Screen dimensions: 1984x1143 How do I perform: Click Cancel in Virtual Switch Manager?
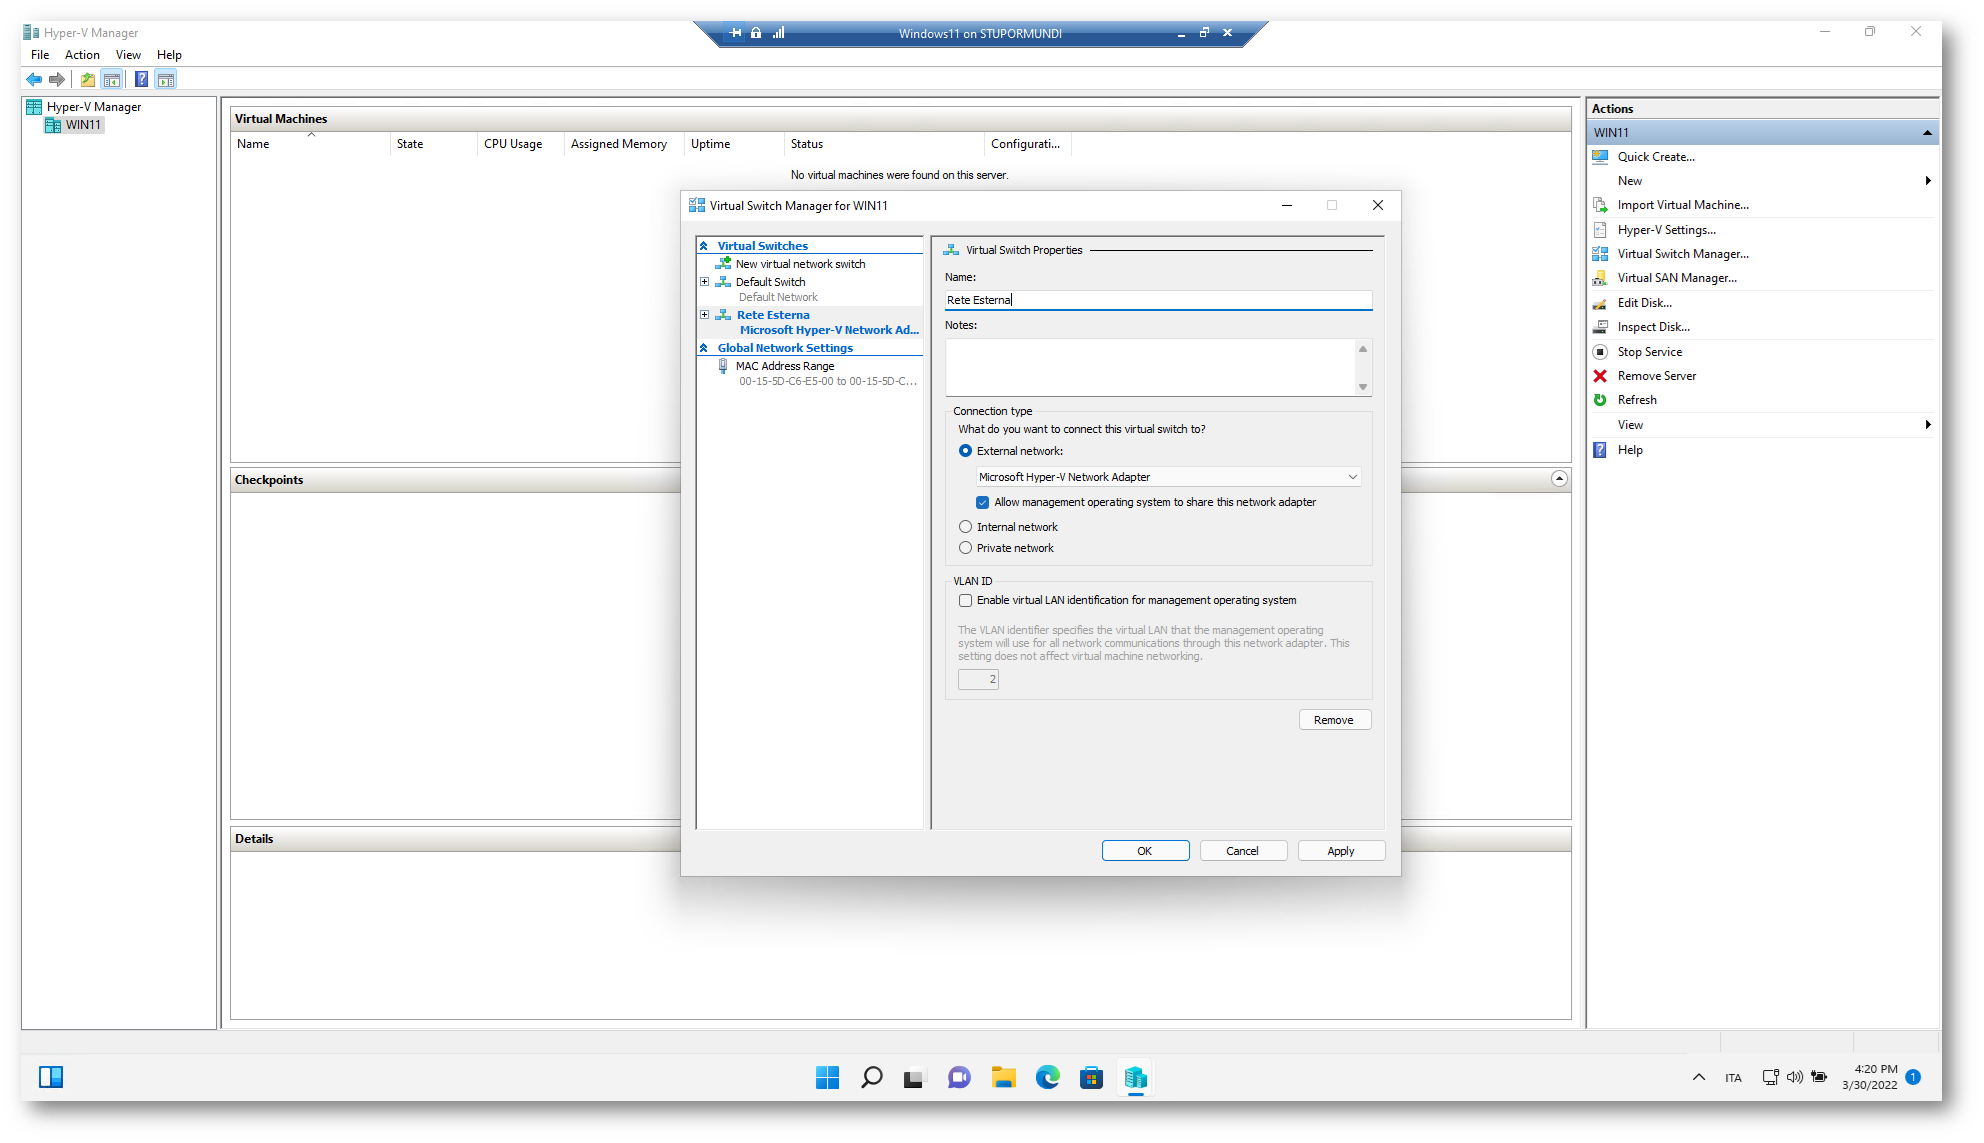click(x=1243, y=851)
